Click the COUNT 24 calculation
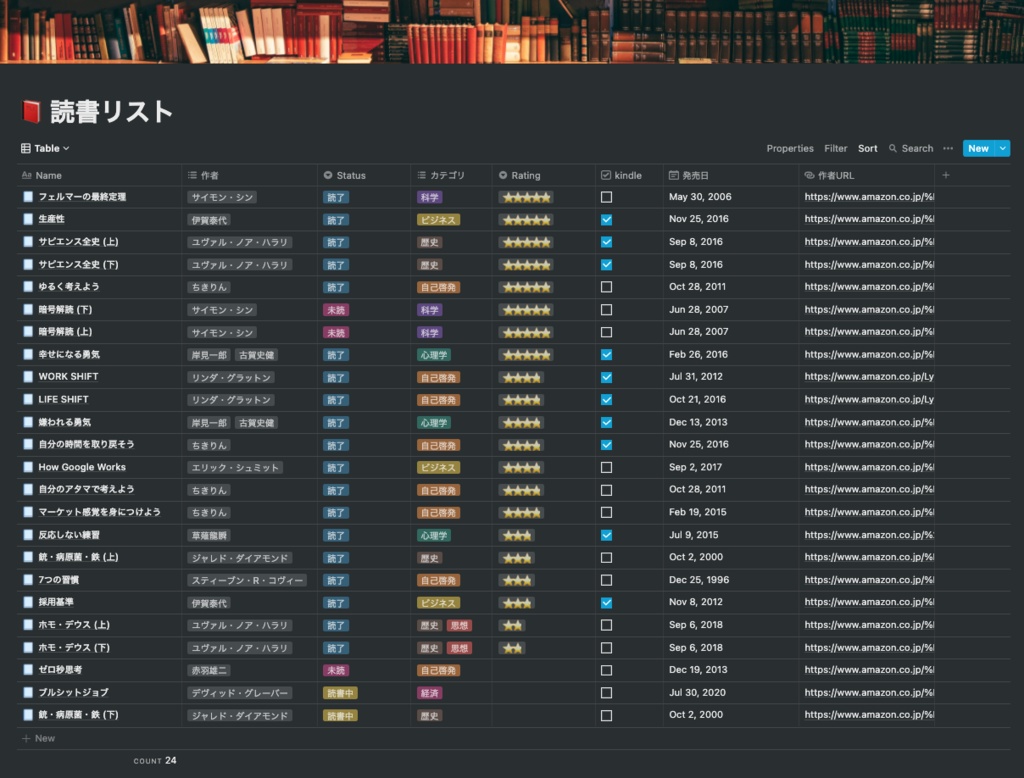The image size is (1024, 778). pos(155,760)
